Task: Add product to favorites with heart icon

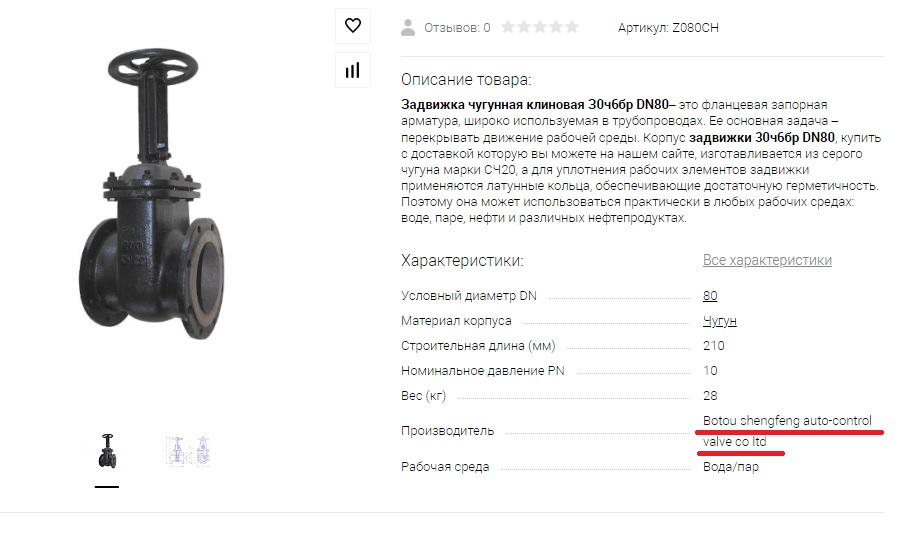Action: tap(353, 26)
